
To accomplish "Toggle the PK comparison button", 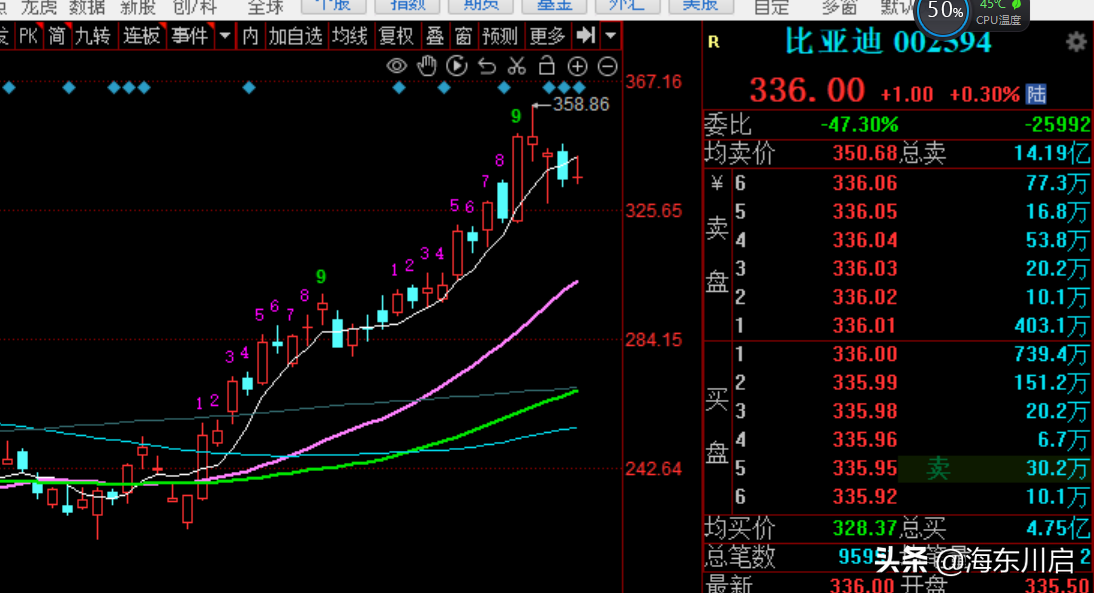I will tap(29, 35).
